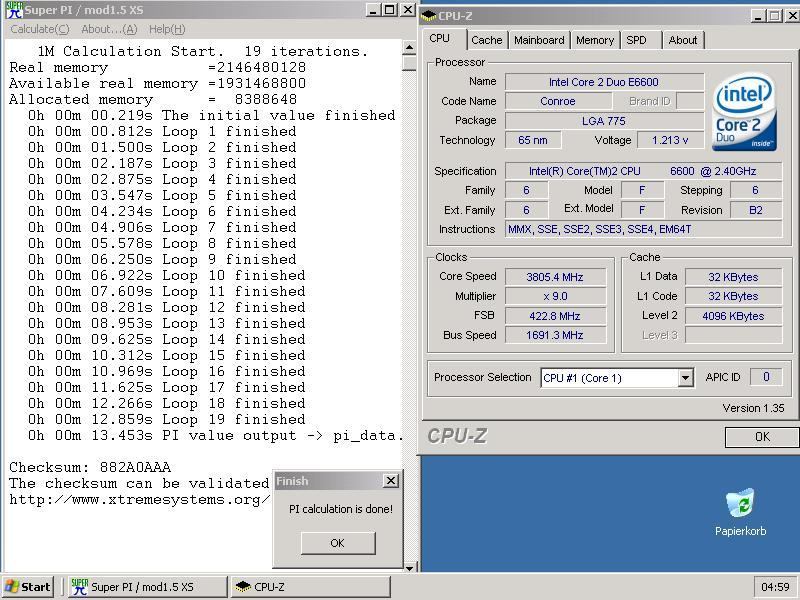Screen dimensions: 800x600
Task: Click the APIC ID value '0'
Action: coord(766,377)
